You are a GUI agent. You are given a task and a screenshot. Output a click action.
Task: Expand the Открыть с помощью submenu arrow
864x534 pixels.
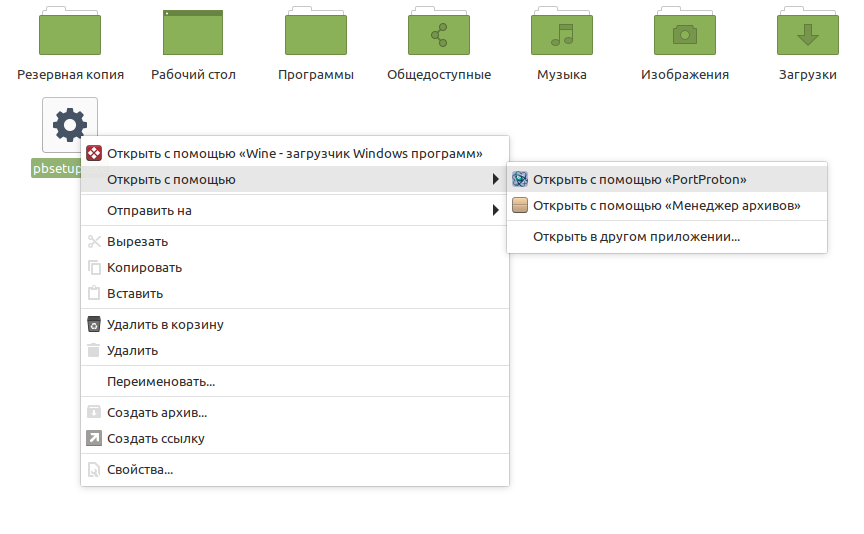(495, 179)
